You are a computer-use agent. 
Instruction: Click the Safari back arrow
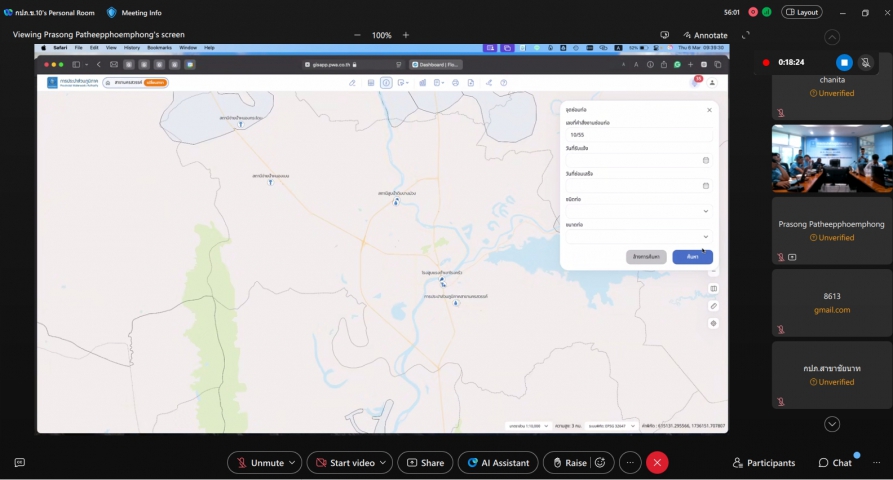tap(99, 64)
